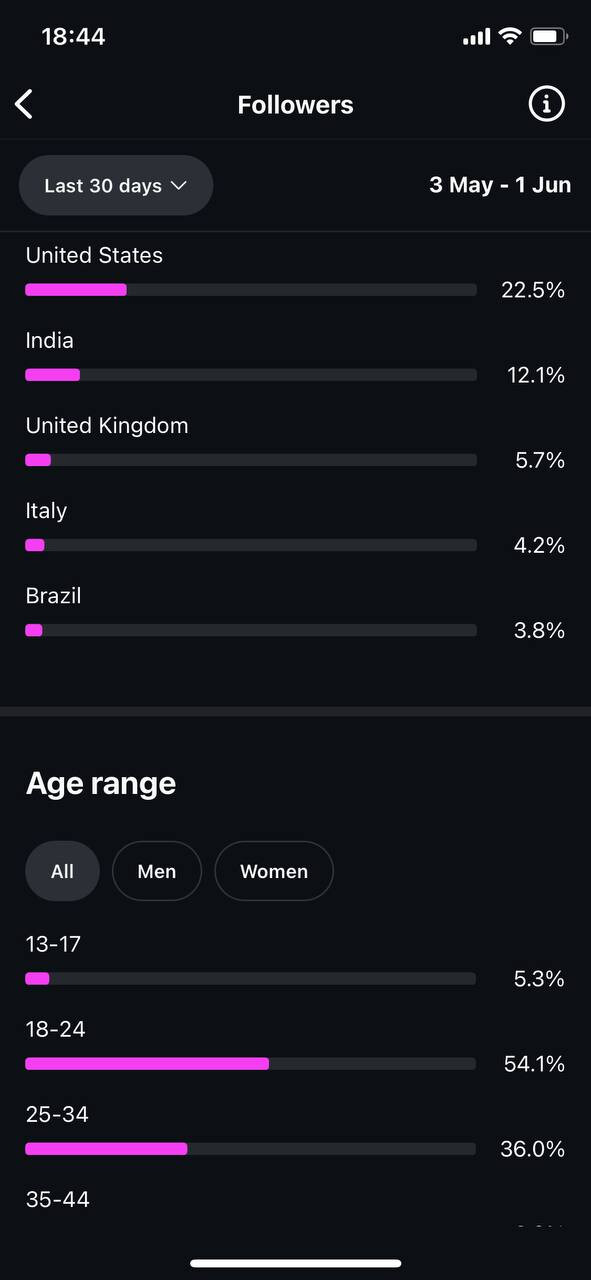Tap the United States percentage bar
Viewport: 591px width, 1280px height.
click(251, 290)
